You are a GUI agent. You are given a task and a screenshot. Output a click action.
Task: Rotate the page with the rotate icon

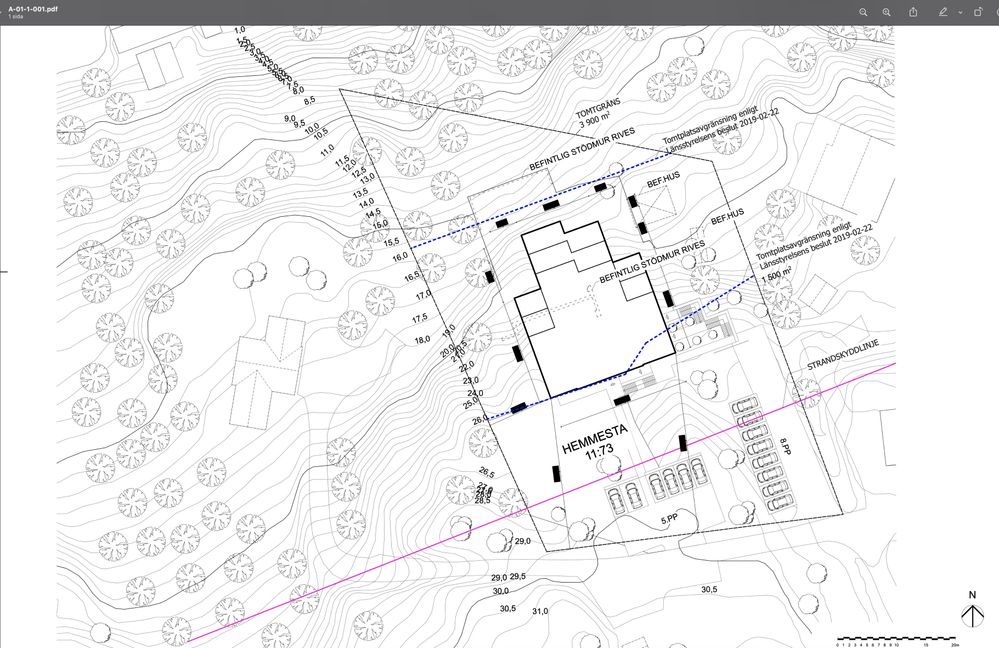point(979,12)
